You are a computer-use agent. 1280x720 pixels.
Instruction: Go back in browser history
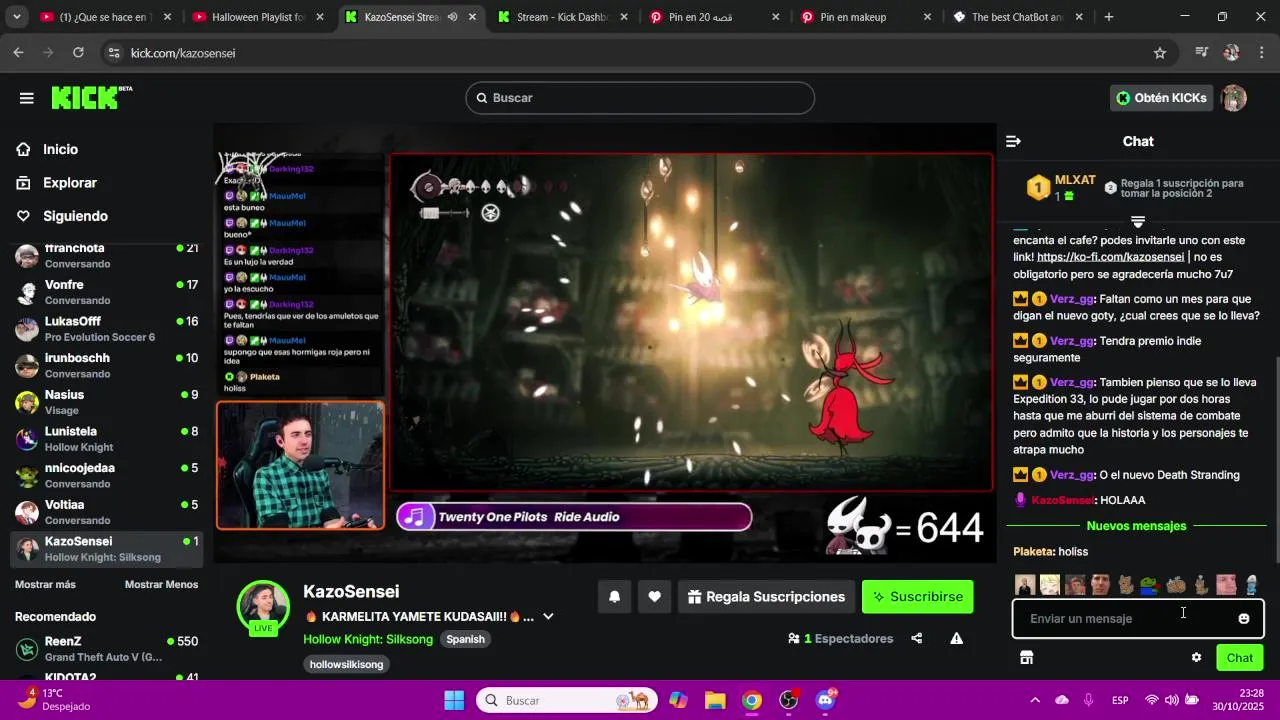pos(18,53)
